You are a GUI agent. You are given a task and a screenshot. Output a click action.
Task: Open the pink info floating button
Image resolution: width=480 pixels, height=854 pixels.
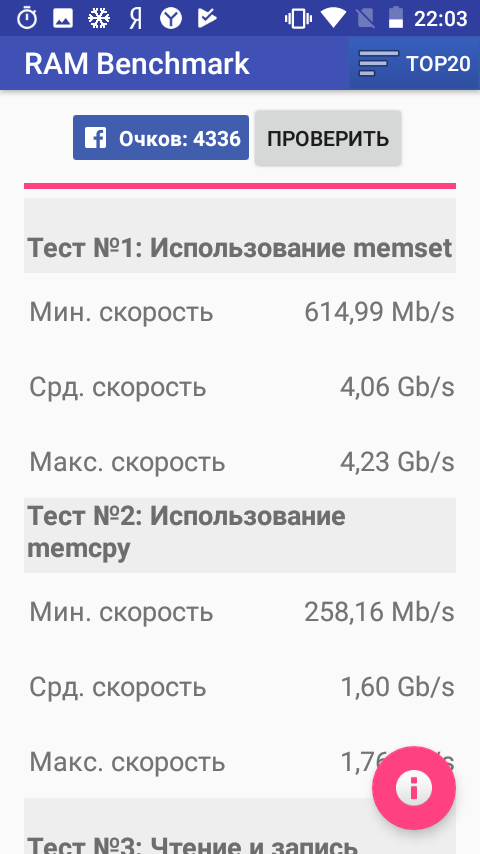tap(414, 788)
